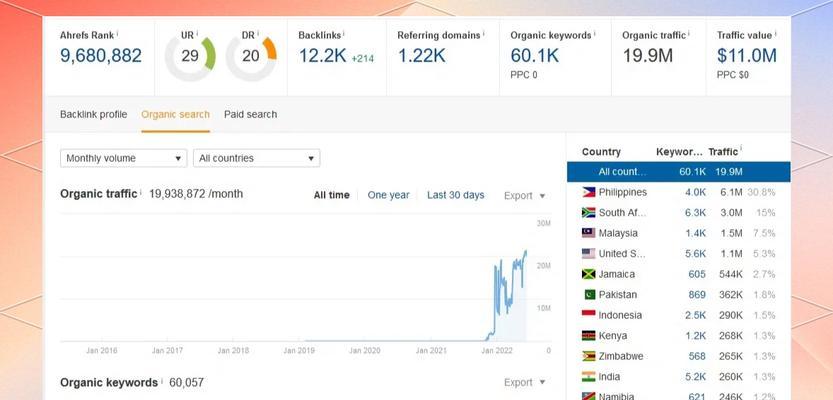Screen dimensions: 833x400
Task: Click the 1.2K keywords value for Kenya
Action: 695,336
